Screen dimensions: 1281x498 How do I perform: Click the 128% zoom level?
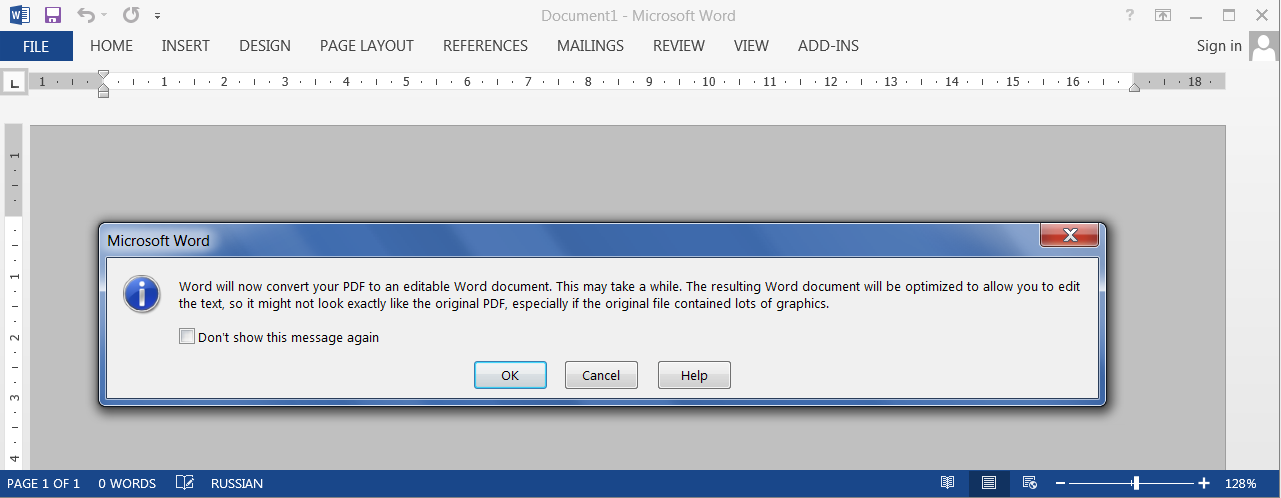click(x=1241, y=484)
